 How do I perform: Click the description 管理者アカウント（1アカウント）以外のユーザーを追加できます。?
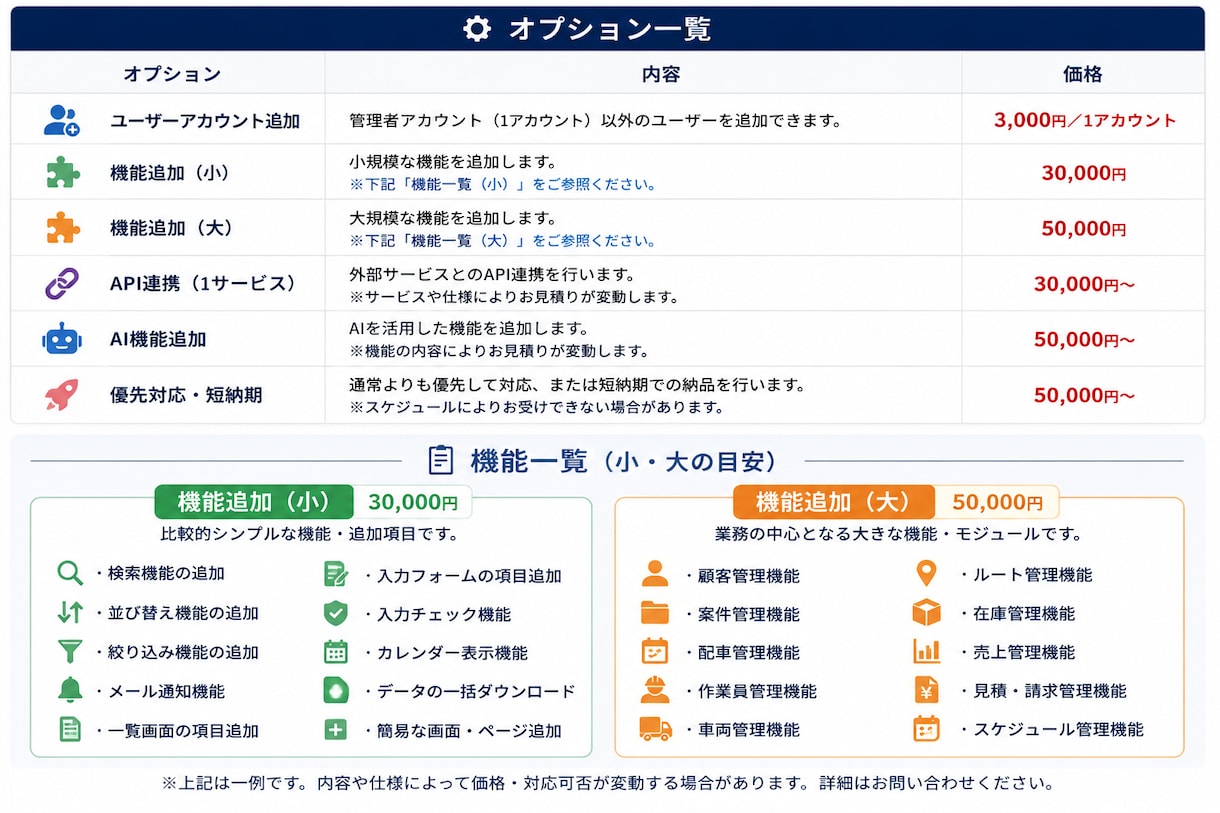[596, 121]
